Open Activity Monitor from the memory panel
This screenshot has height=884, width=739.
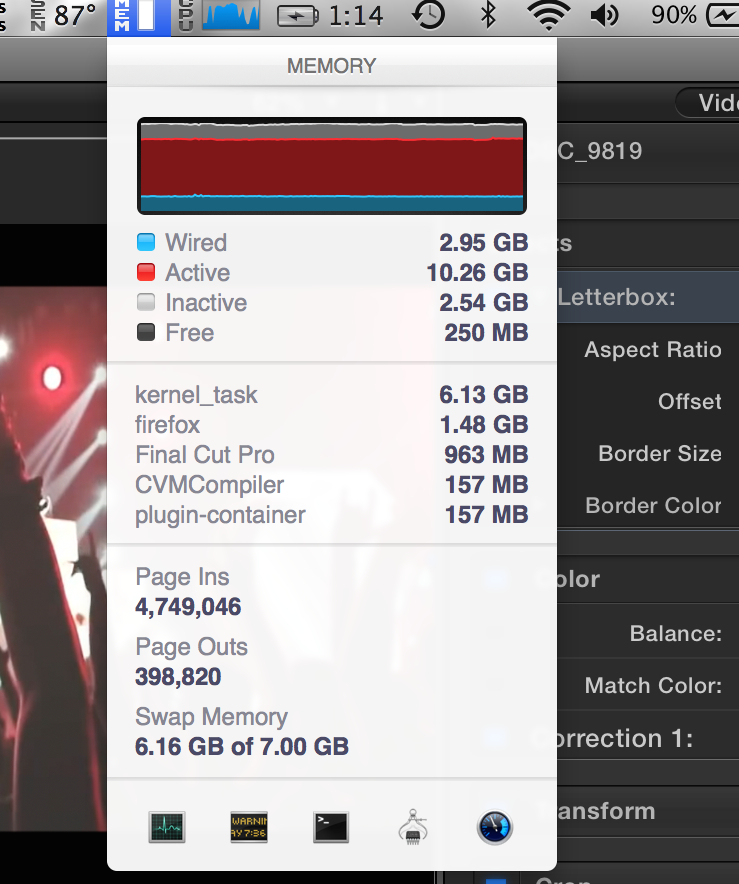167,827
